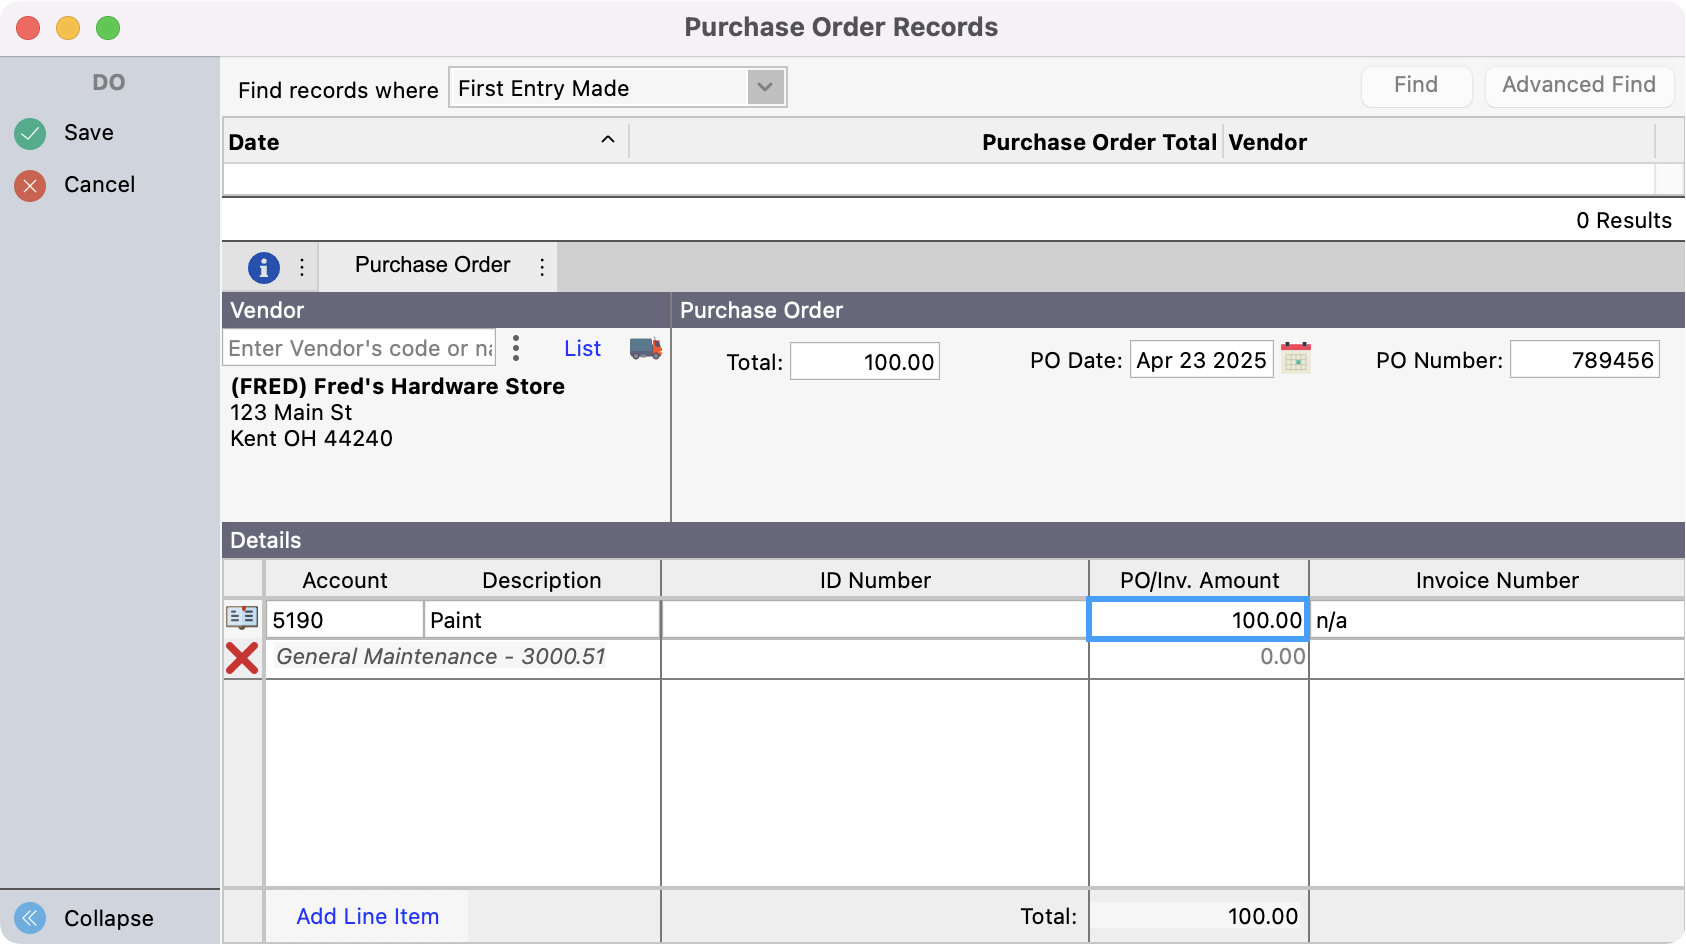1686x944 pixels.
Task: Click the account ledger icon on line 5190
Action: tap(242, 618)
